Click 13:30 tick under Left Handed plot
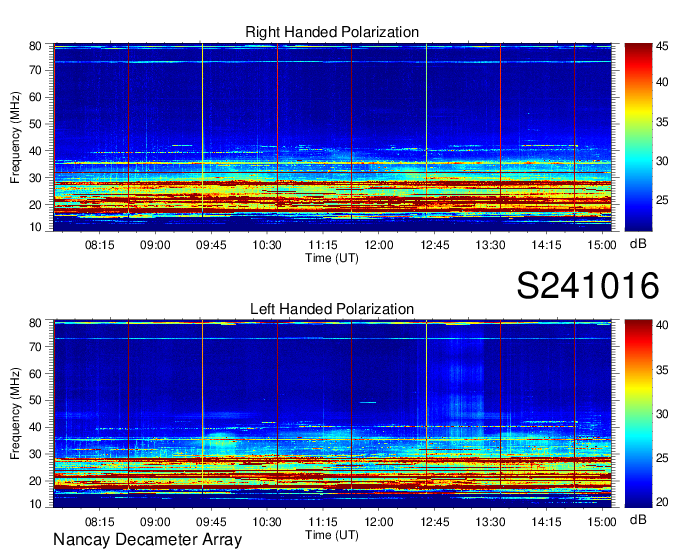 [x=490, y=522]
